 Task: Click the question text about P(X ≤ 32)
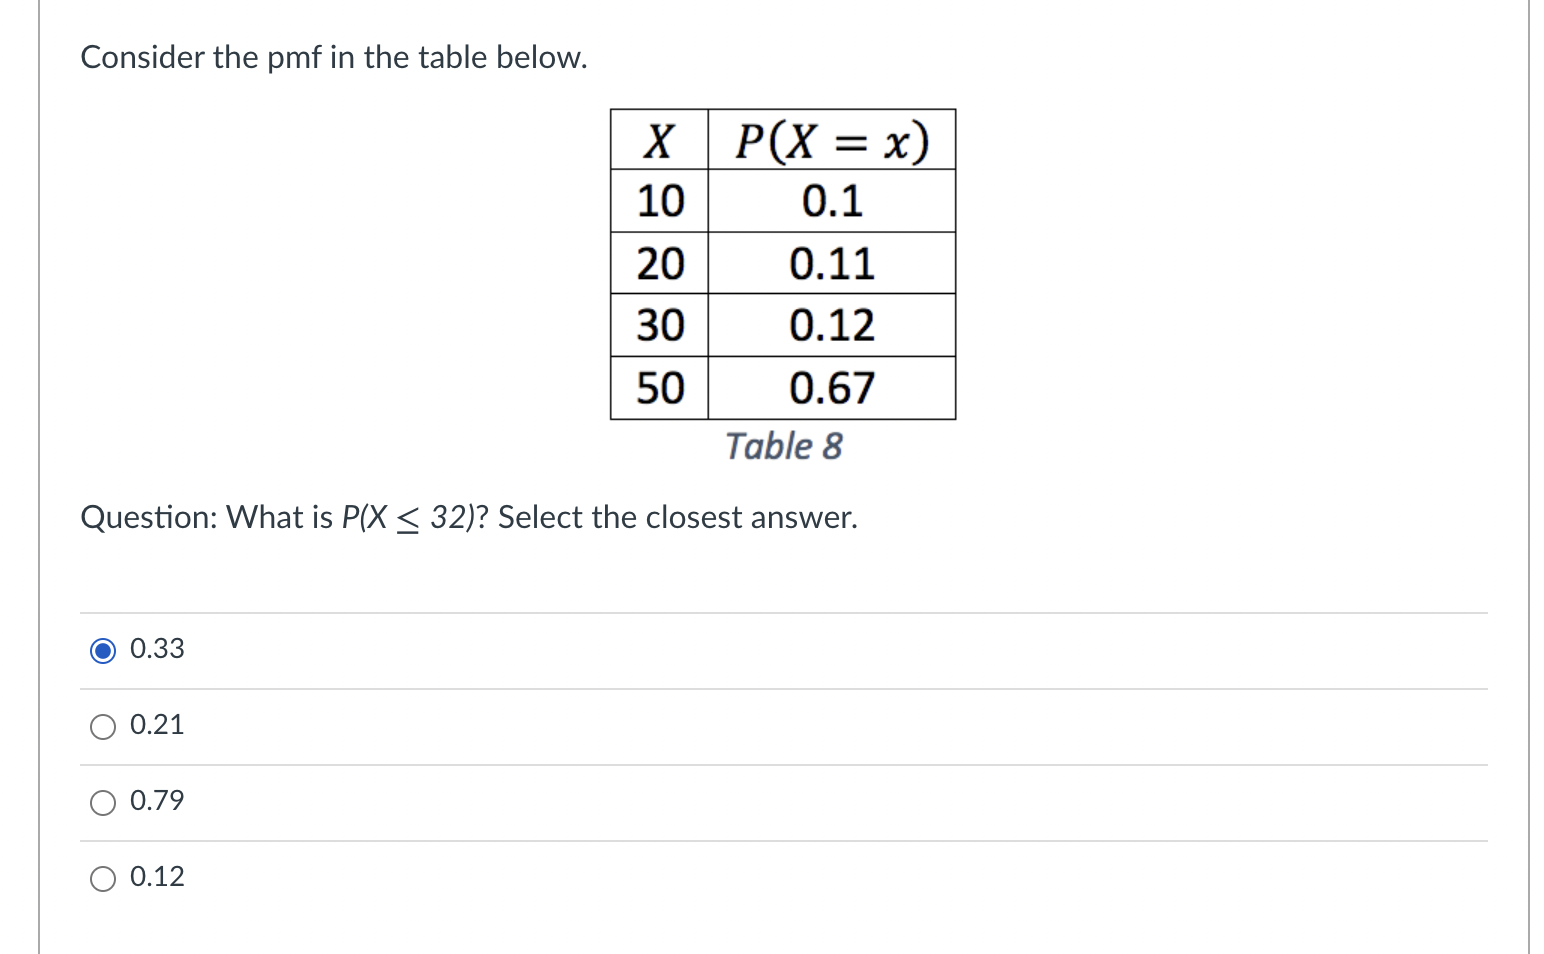coord(469,517)
